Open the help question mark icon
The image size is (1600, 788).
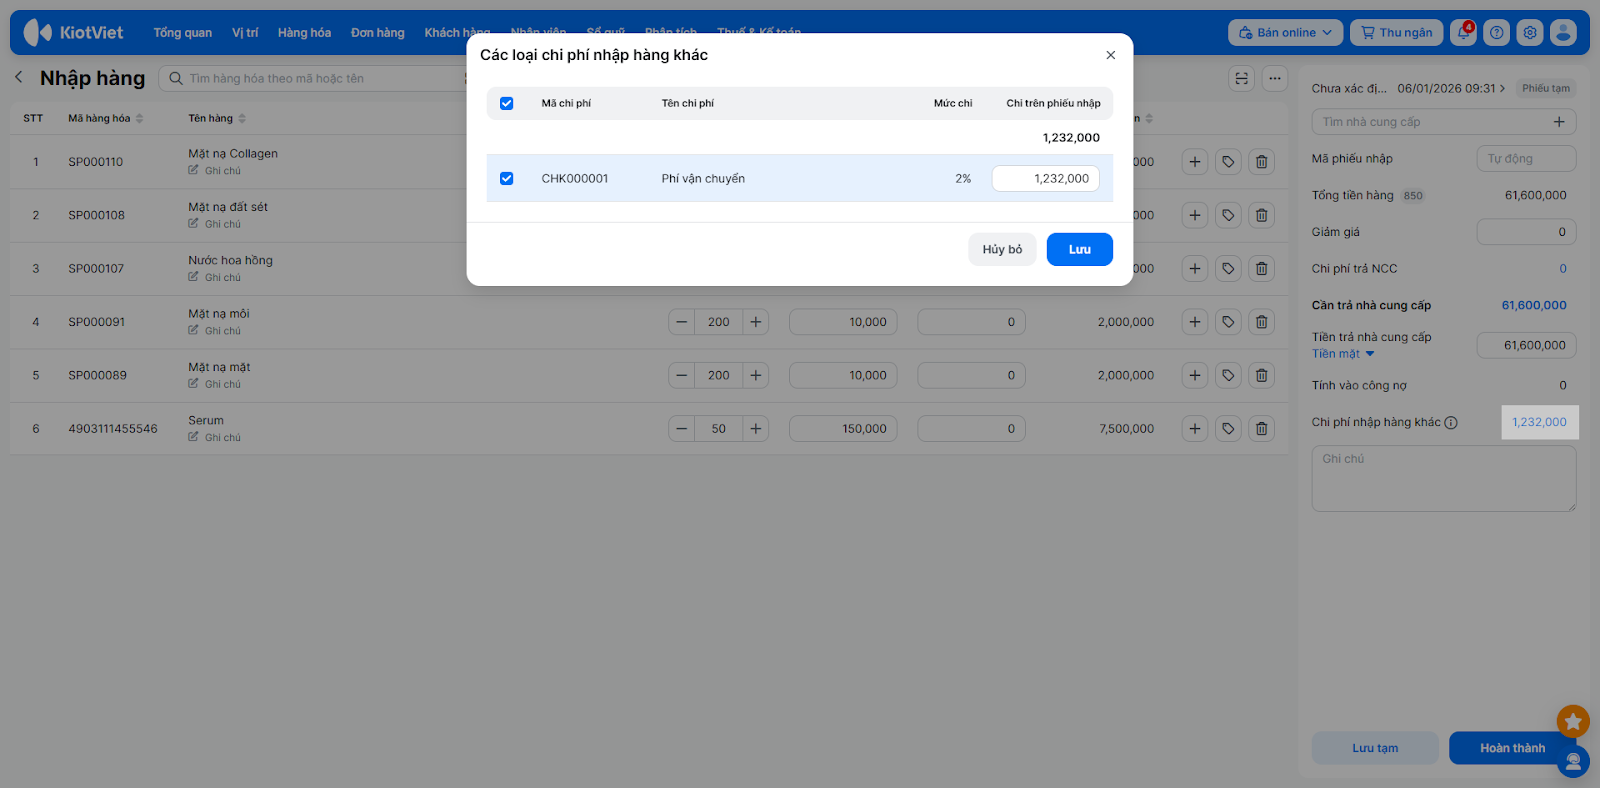coord(1496,33)
